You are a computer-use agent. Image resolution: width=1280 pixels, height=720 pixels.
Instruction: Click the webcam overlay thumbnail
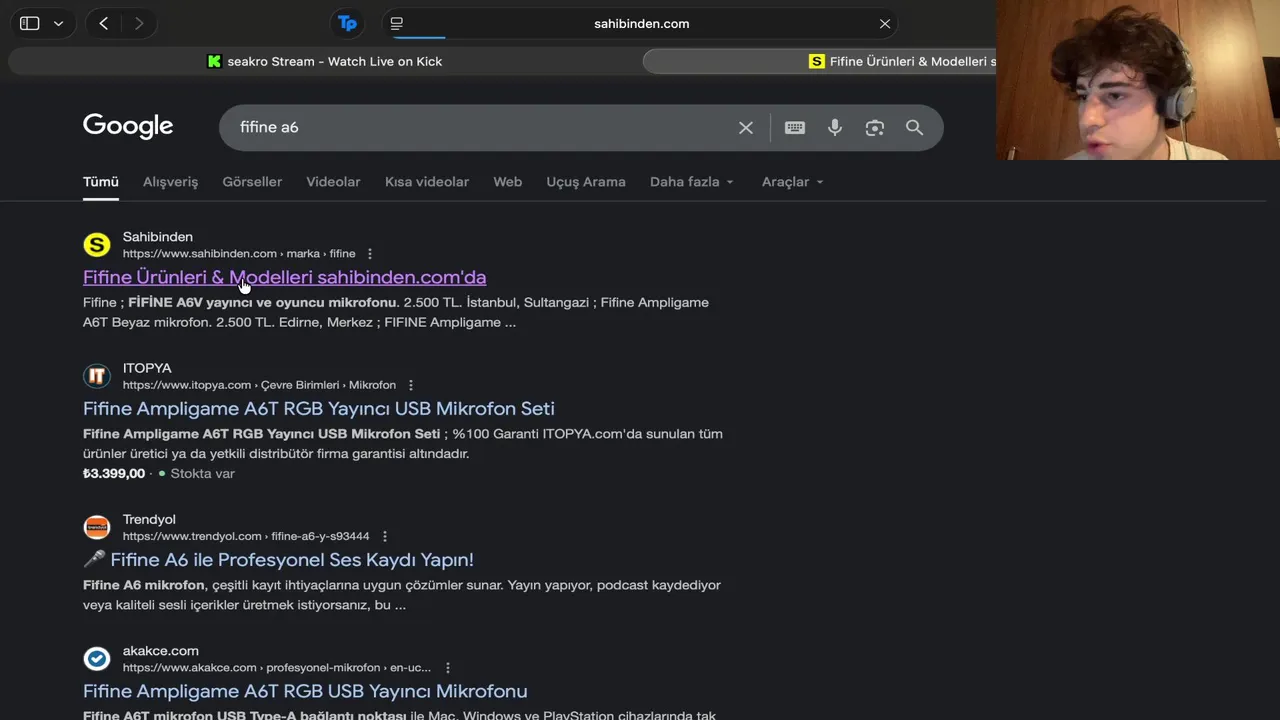pos(1138,80)
